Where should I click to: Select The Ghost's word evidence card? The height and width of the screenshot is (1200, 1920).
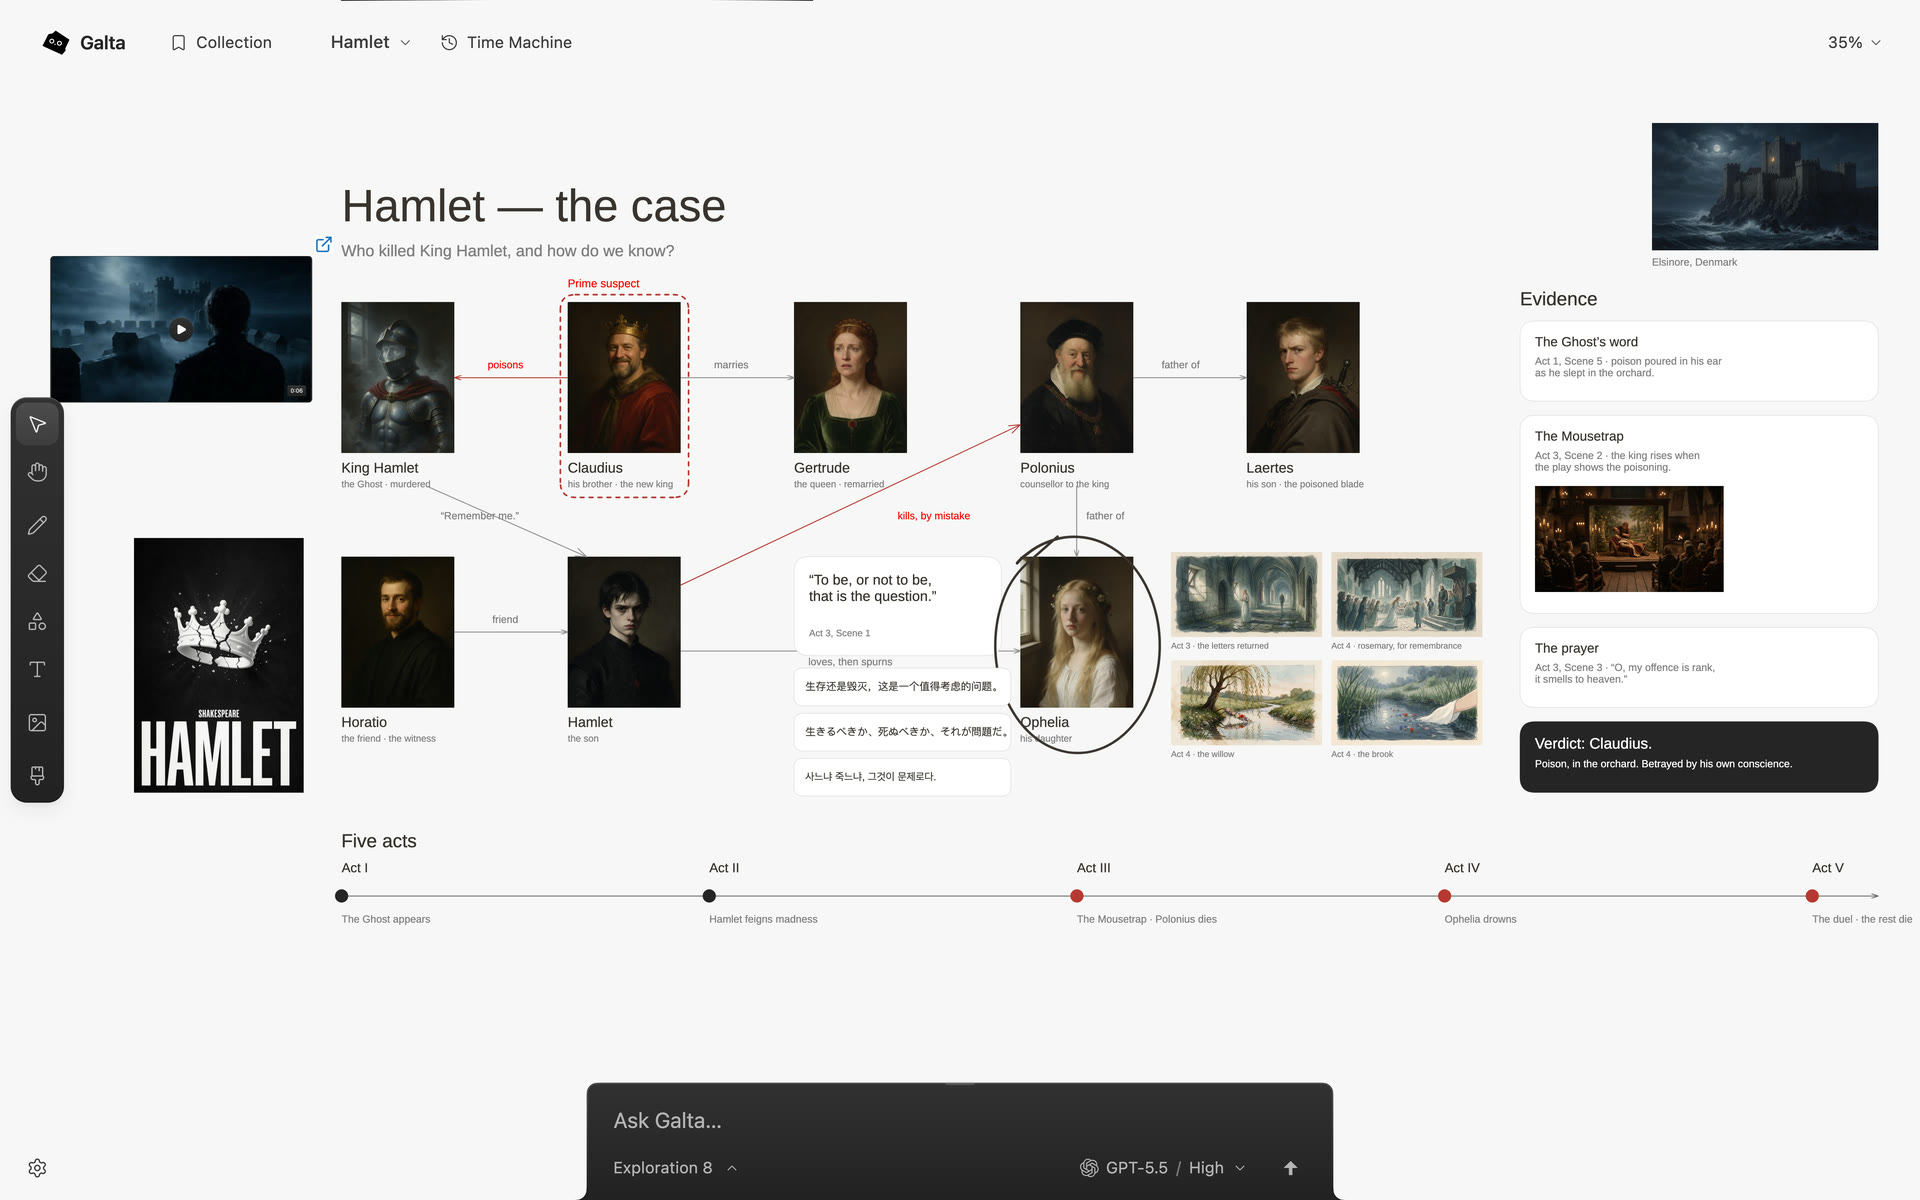pyautogui.click(x=1698, y=361)
